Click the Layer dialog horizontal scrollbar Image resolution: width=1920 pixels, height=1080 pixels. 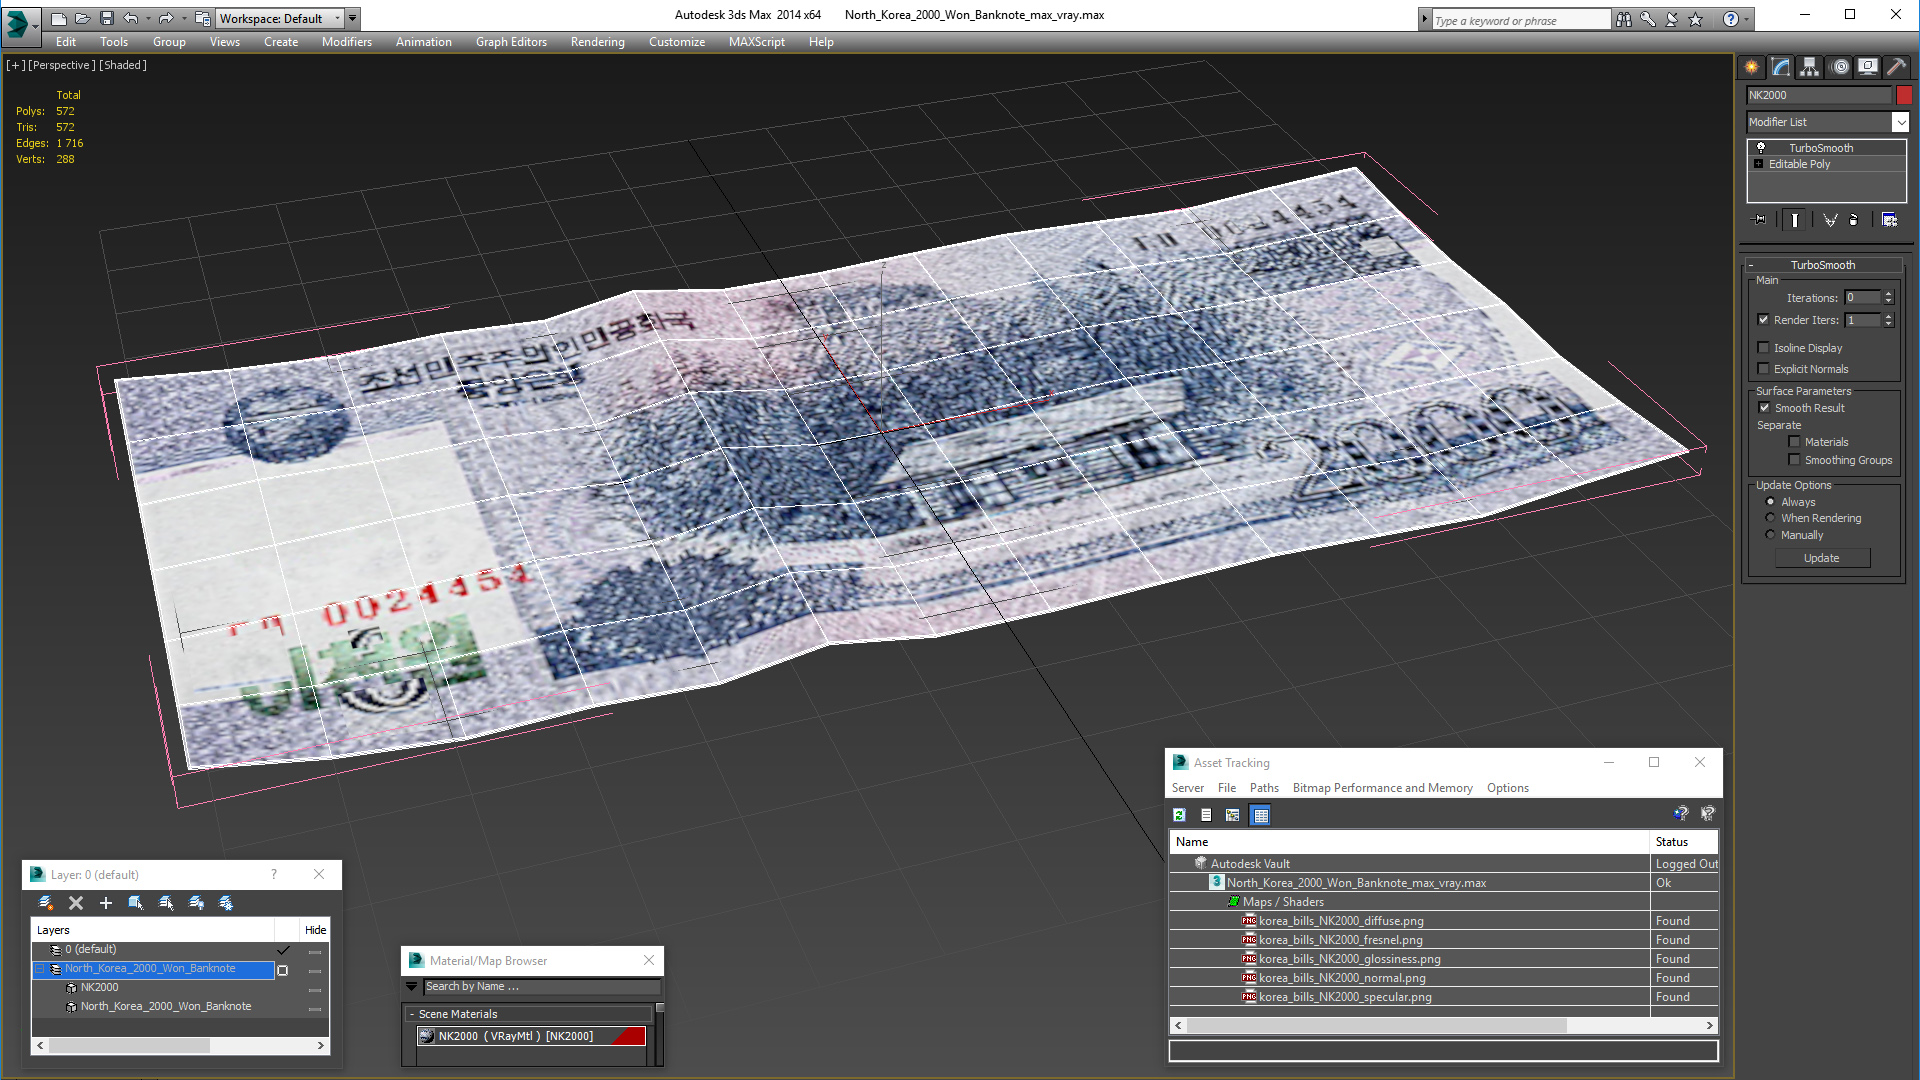click(180, 1045)
